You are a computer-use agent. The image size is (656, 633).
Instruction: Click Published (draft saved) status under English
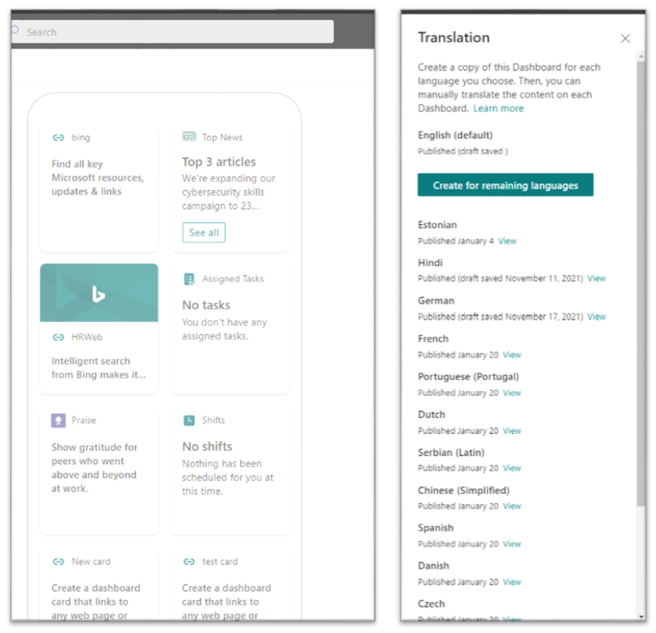(463, 151)
